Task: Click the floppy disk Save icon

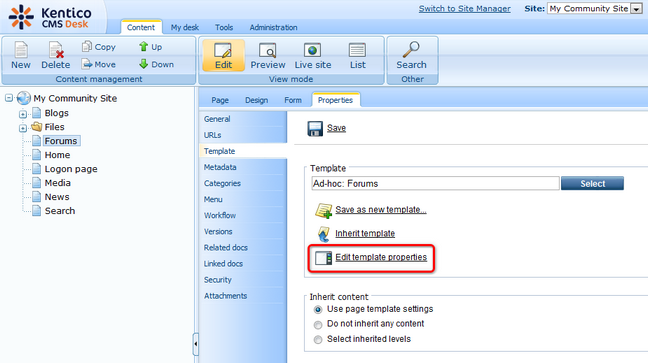Action: 315,129
